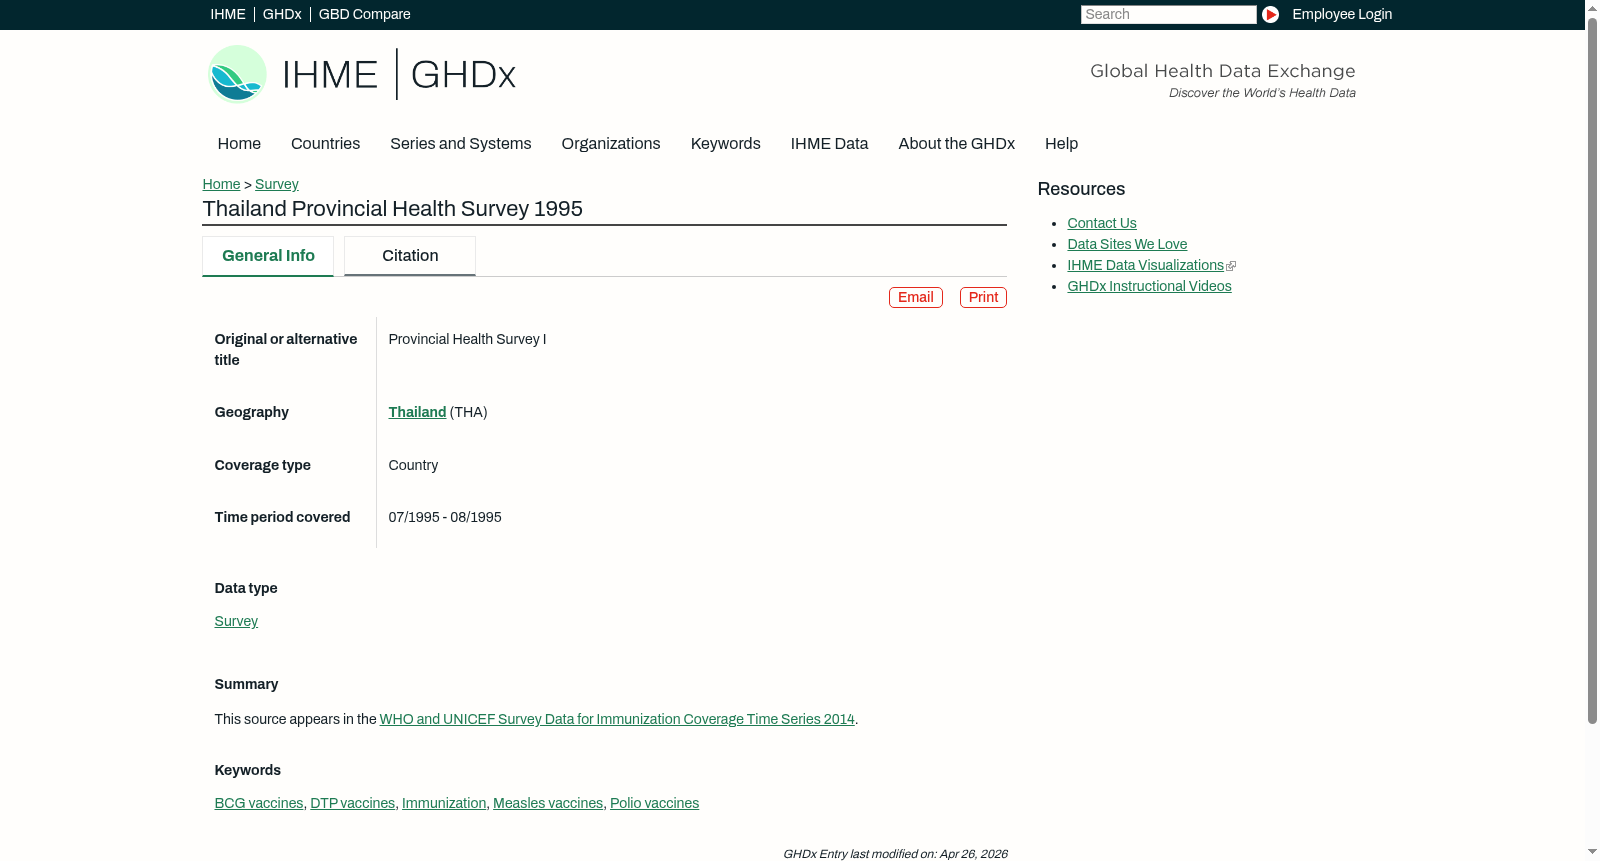Viewport: 1600px width, 861px height.
Task: Open the BCG vaccines keyword
Action: coord(259,803)
